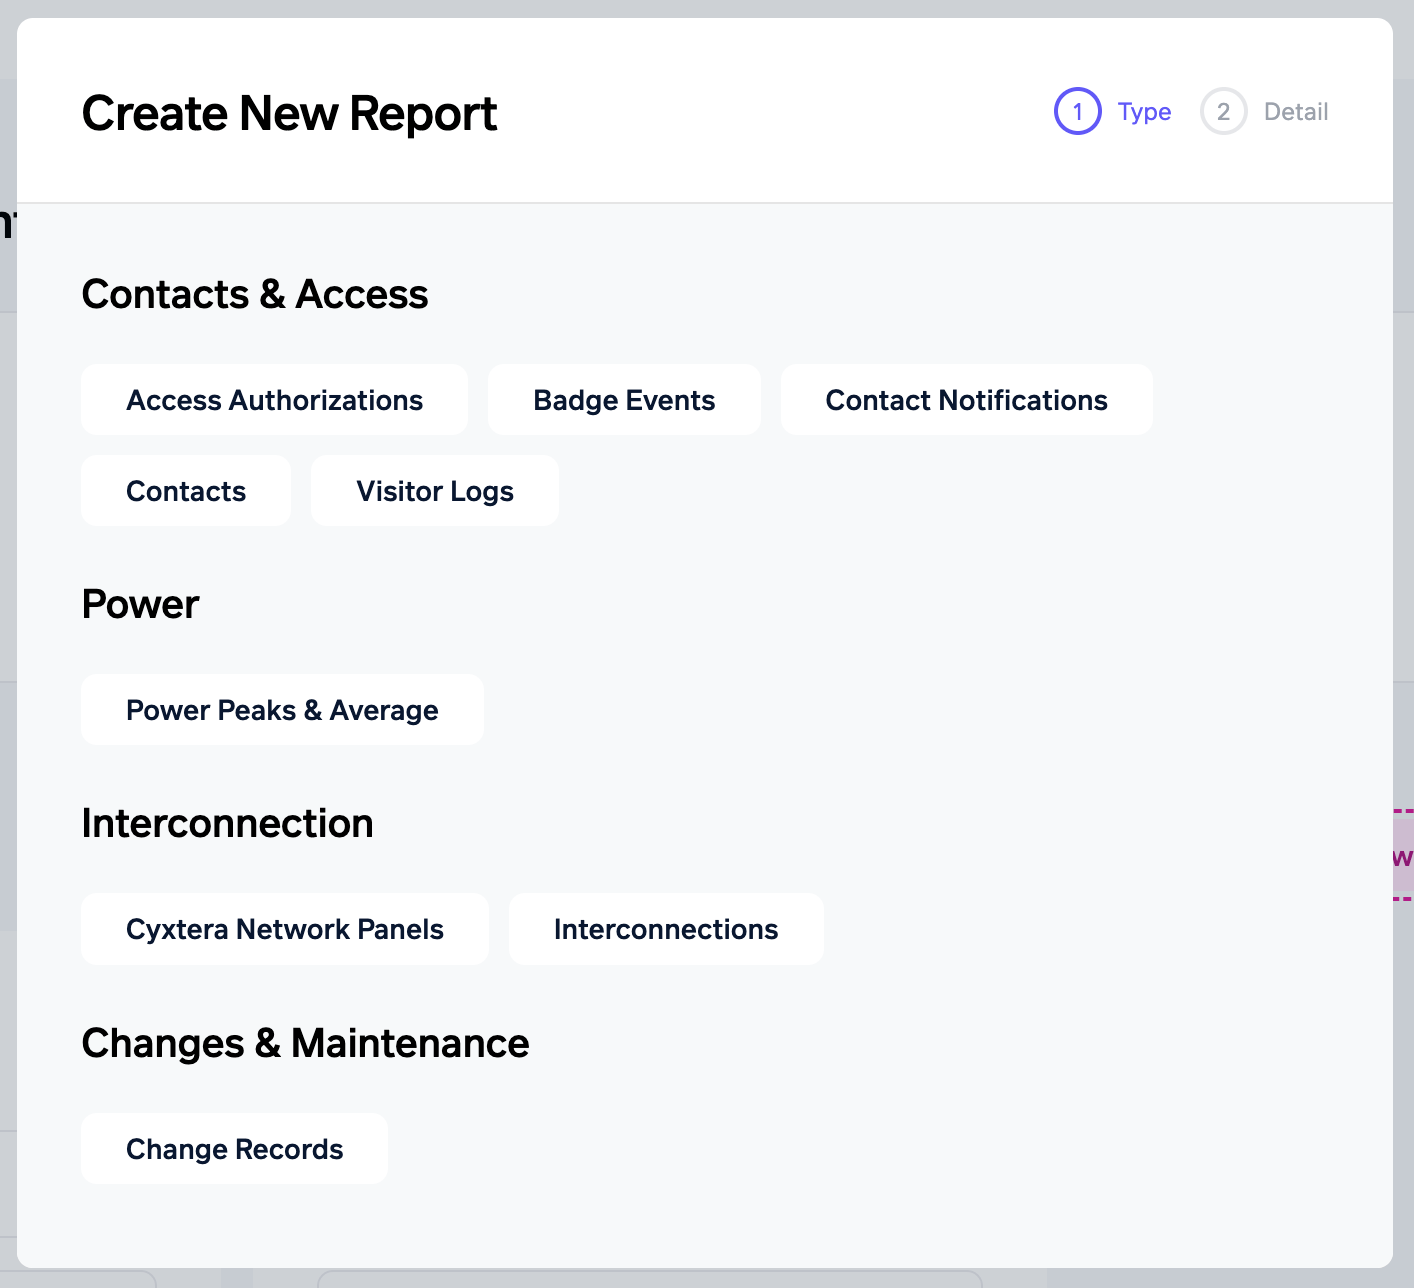The image size is (1414, 1288).
Task: Go to the Type step label
Action: [1144, 112]
